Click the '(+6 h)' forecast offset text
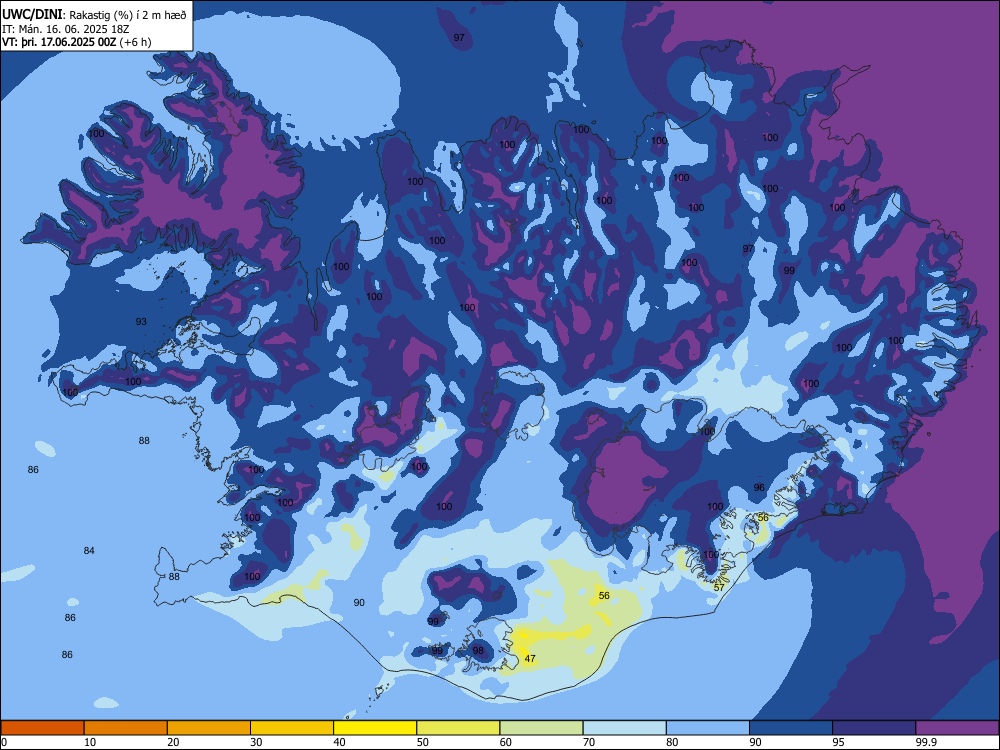Viewport: 1000px width, 750px height. coord(136,42)
